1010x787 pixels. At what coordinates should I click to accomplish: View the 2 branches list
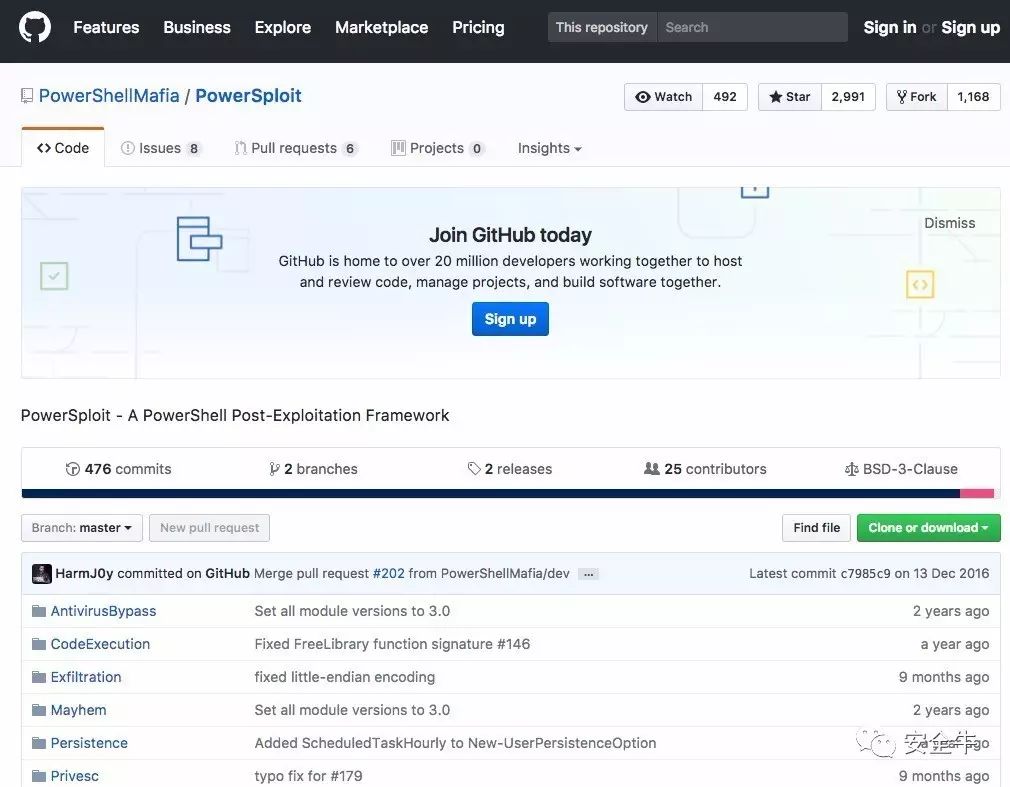pyautogui.click(x=313, y=469)
